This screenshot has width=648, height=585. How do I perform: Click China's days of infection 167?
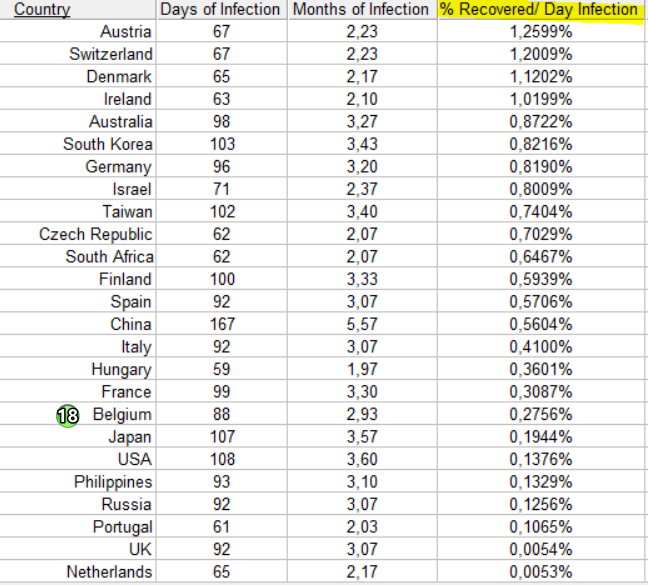pos(222,324)
